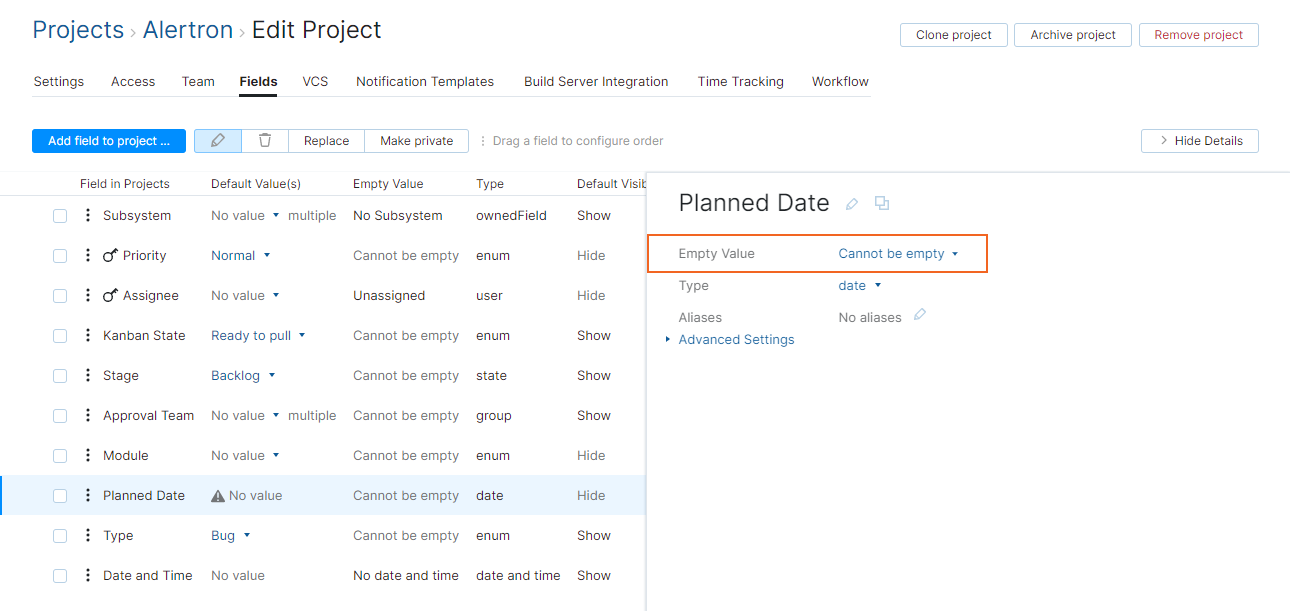Screen dimensions: 1290x611
Task: Open the three-dot menu for Kanban State
Action: 88,335
